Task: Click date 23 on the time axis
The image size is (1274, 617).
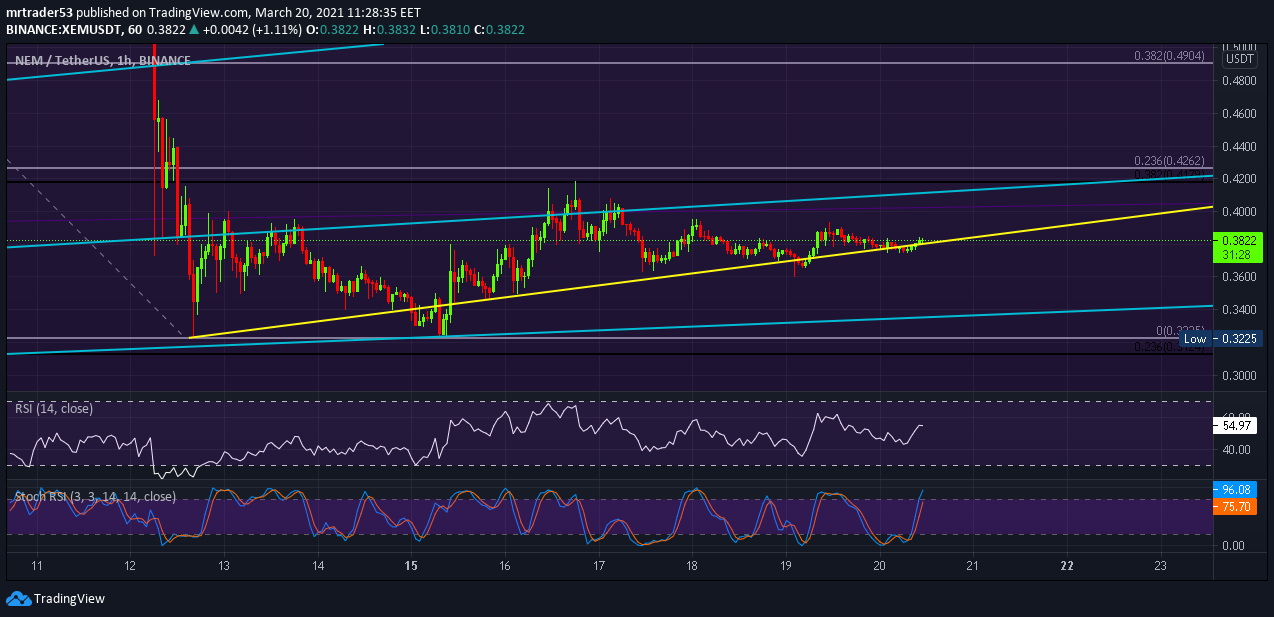Action: pyautogui.click(x=1160, y=565)
